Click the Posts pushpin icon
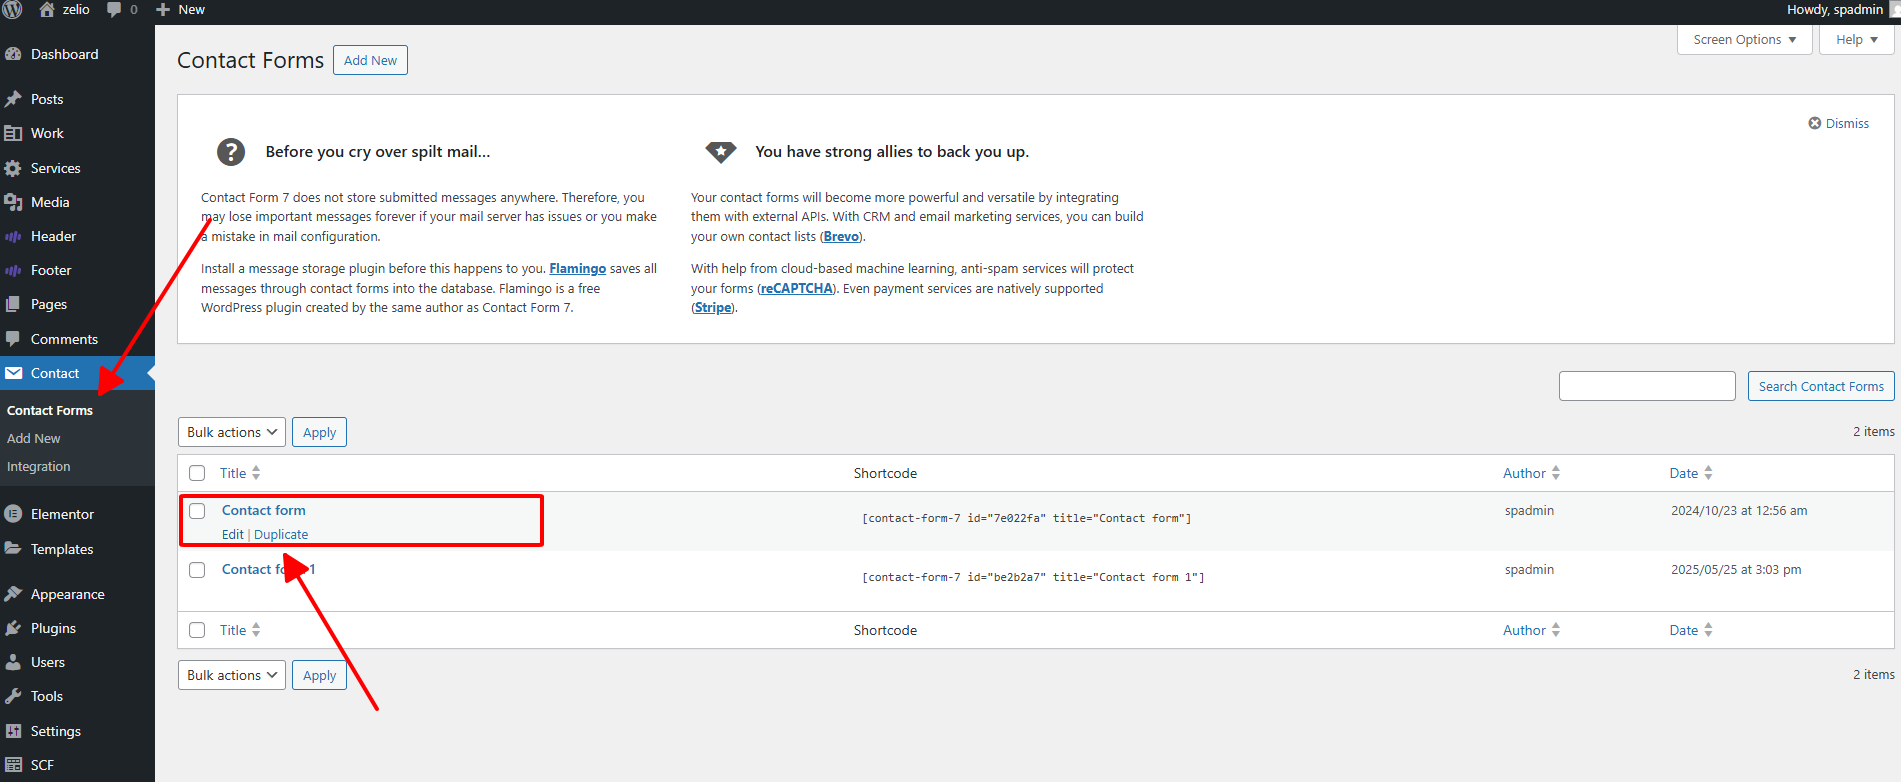The height and width of the screenshot is (782, 1901). (13, 99)
